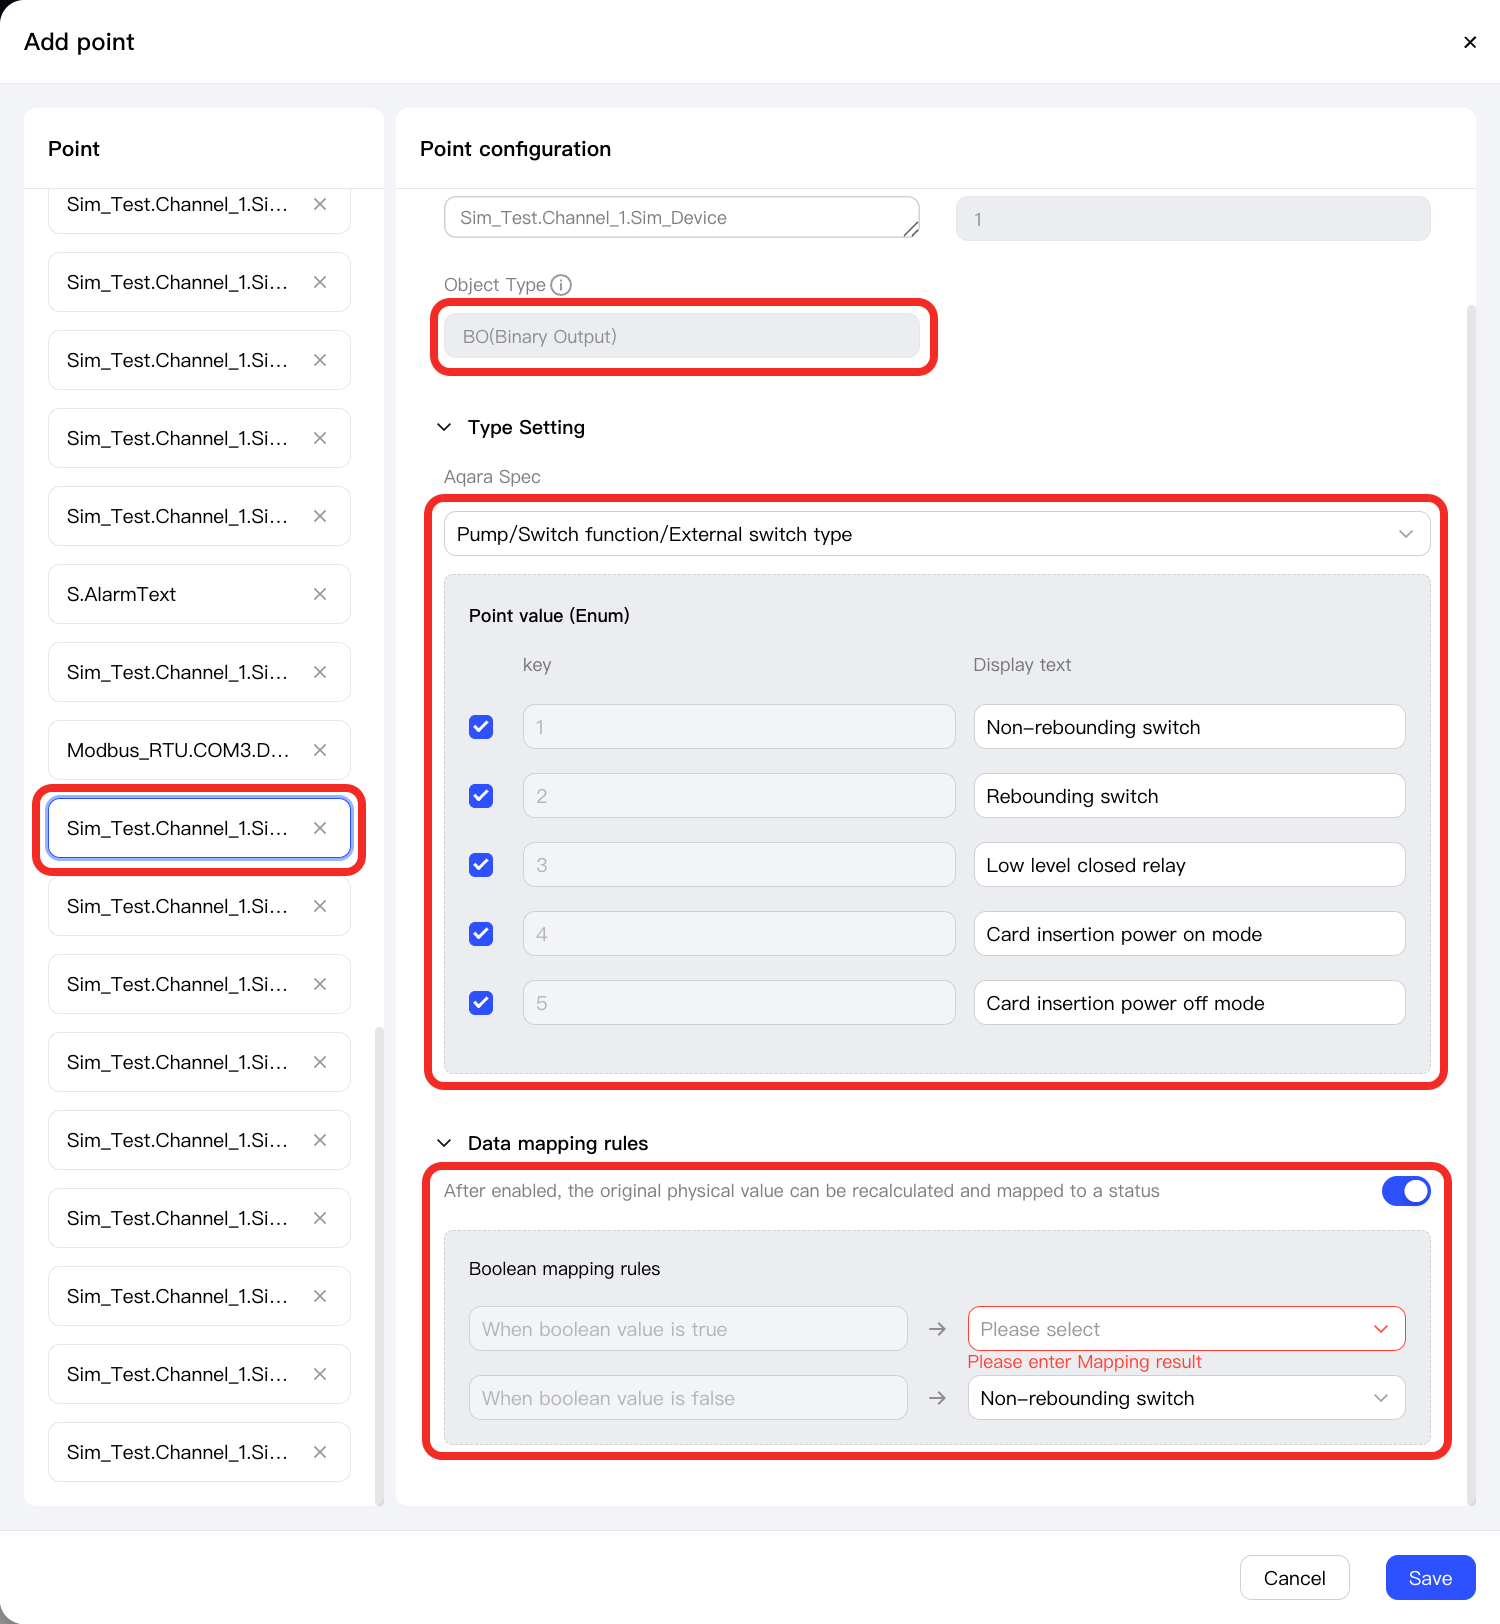Open the Aqara Spec dropdown

(937, 534)
